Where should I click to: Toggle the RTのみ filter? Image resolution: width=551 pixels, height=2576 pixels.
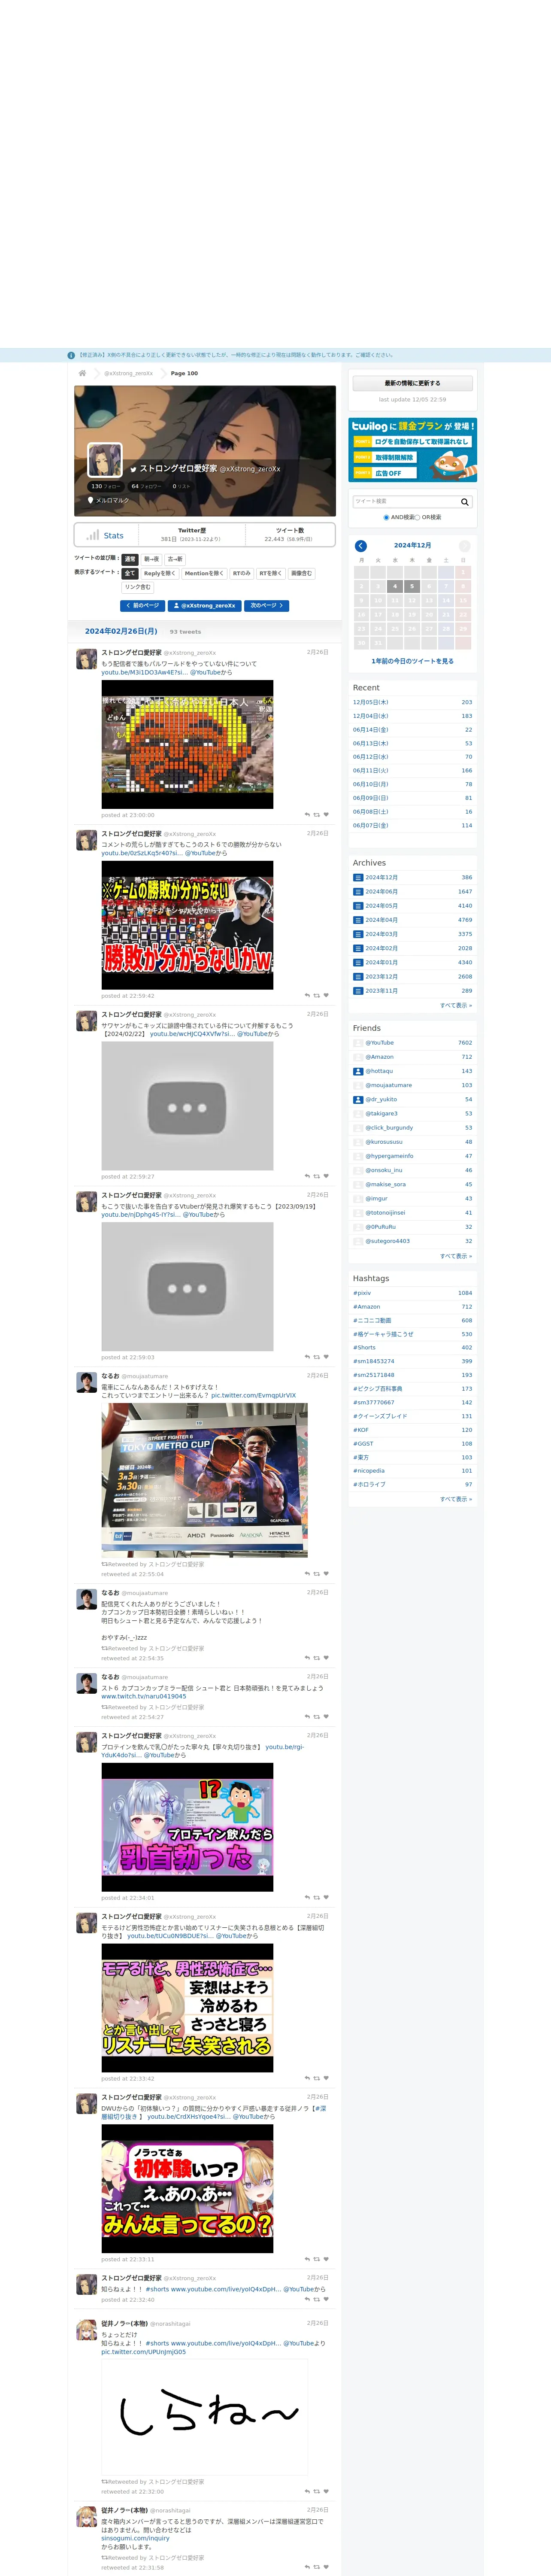click(241, 574)
